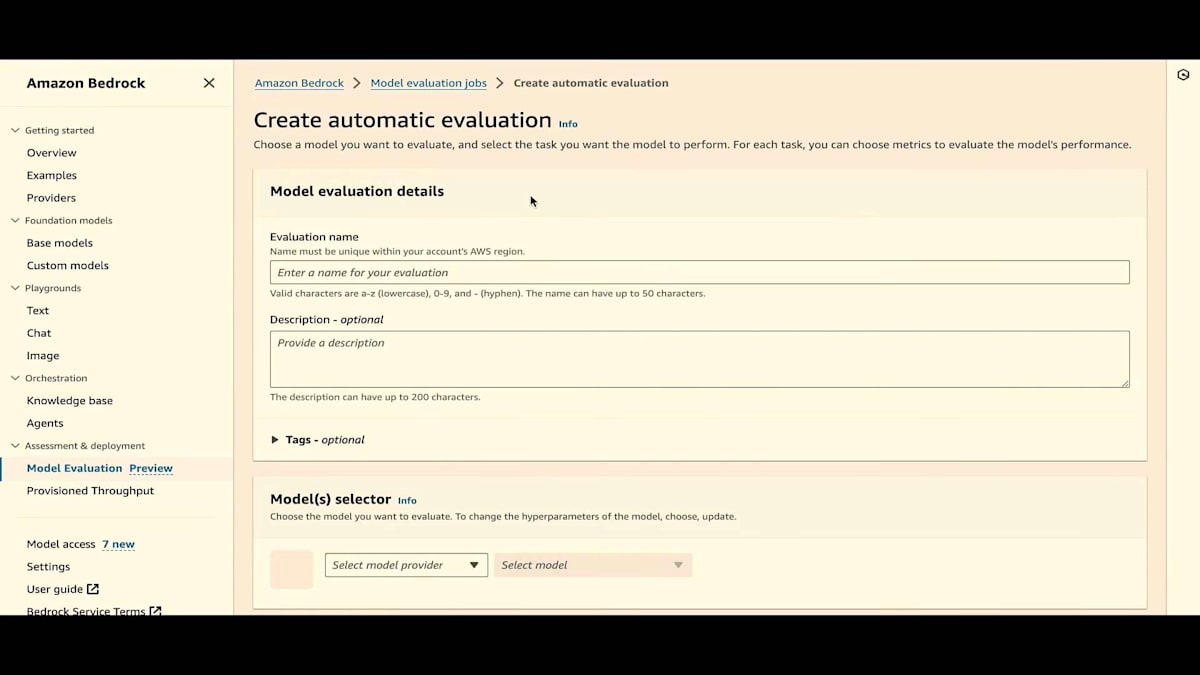Image resolution: width=1200 pixels, height=675 pixels.
Task: Focus the Evaluation name input field
Action: coord(700,272)
